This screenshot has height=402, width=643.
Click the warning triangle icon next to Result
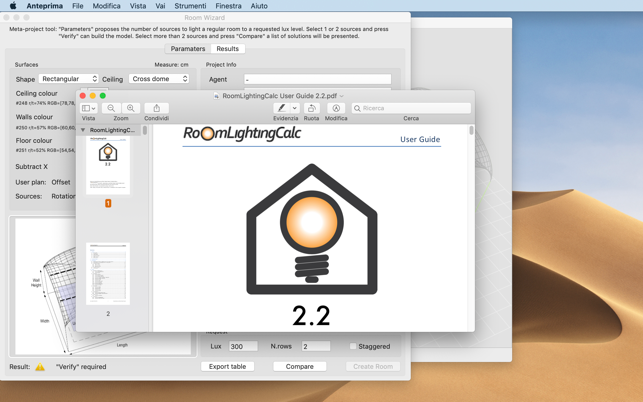click(40, 367)
